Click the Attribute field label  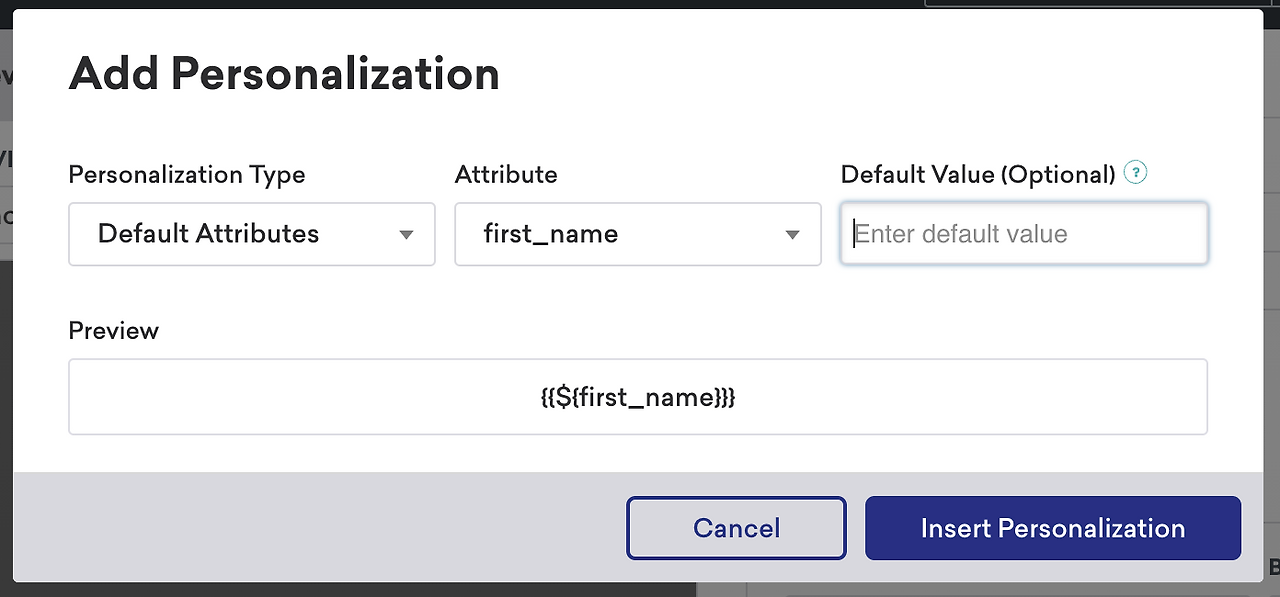[506, 174]
